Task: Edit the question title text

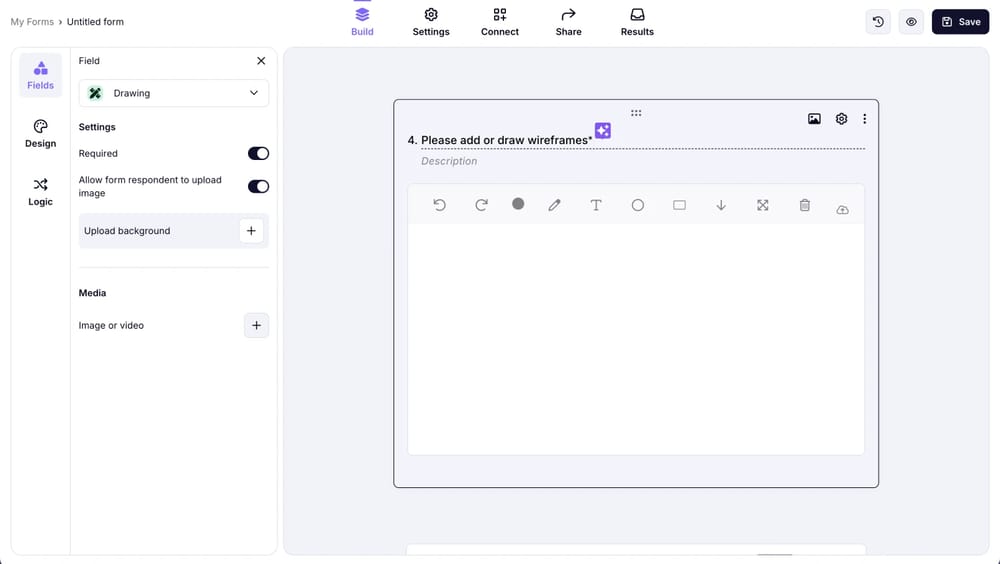Action: click(506, 140)
